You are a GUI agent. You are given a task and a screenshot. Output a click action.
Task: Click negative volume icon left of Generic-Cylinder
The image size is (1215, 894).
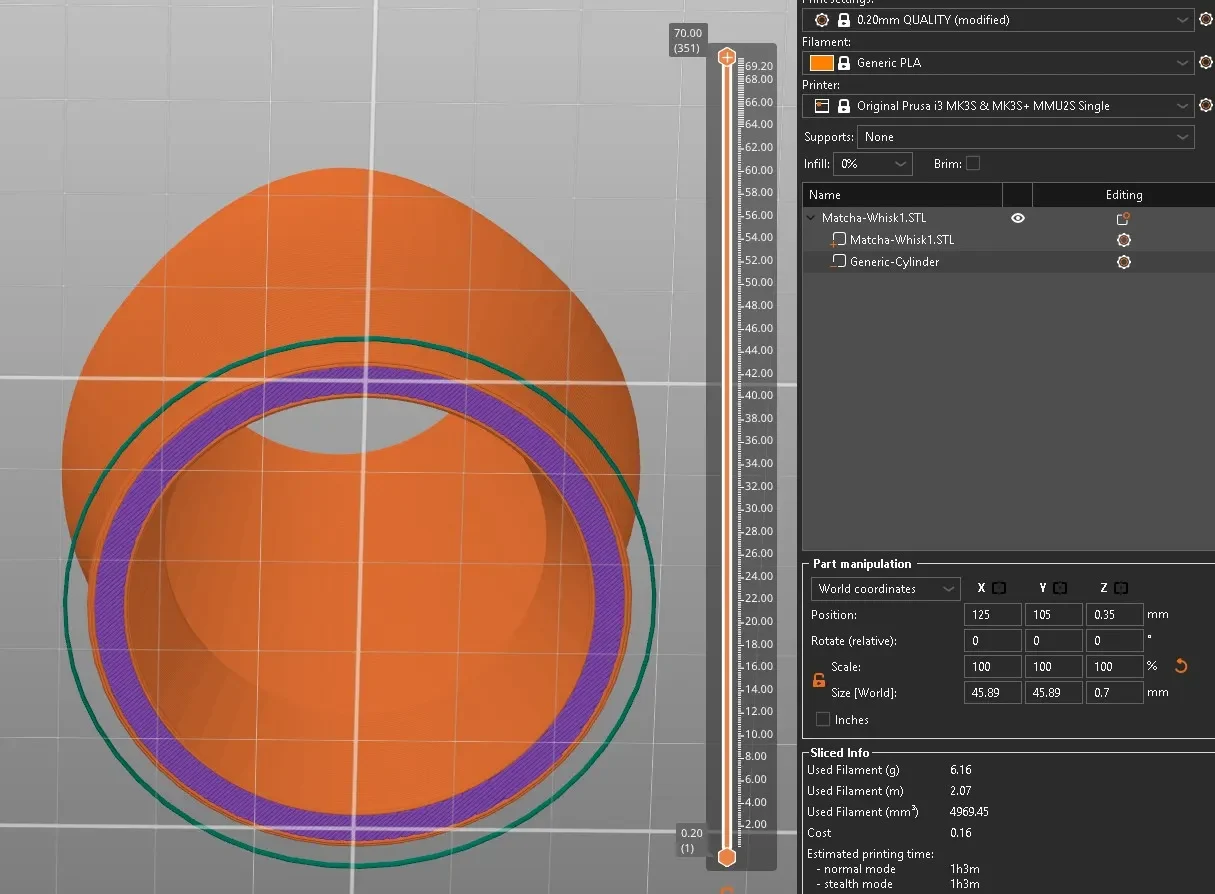click(838, 262)
